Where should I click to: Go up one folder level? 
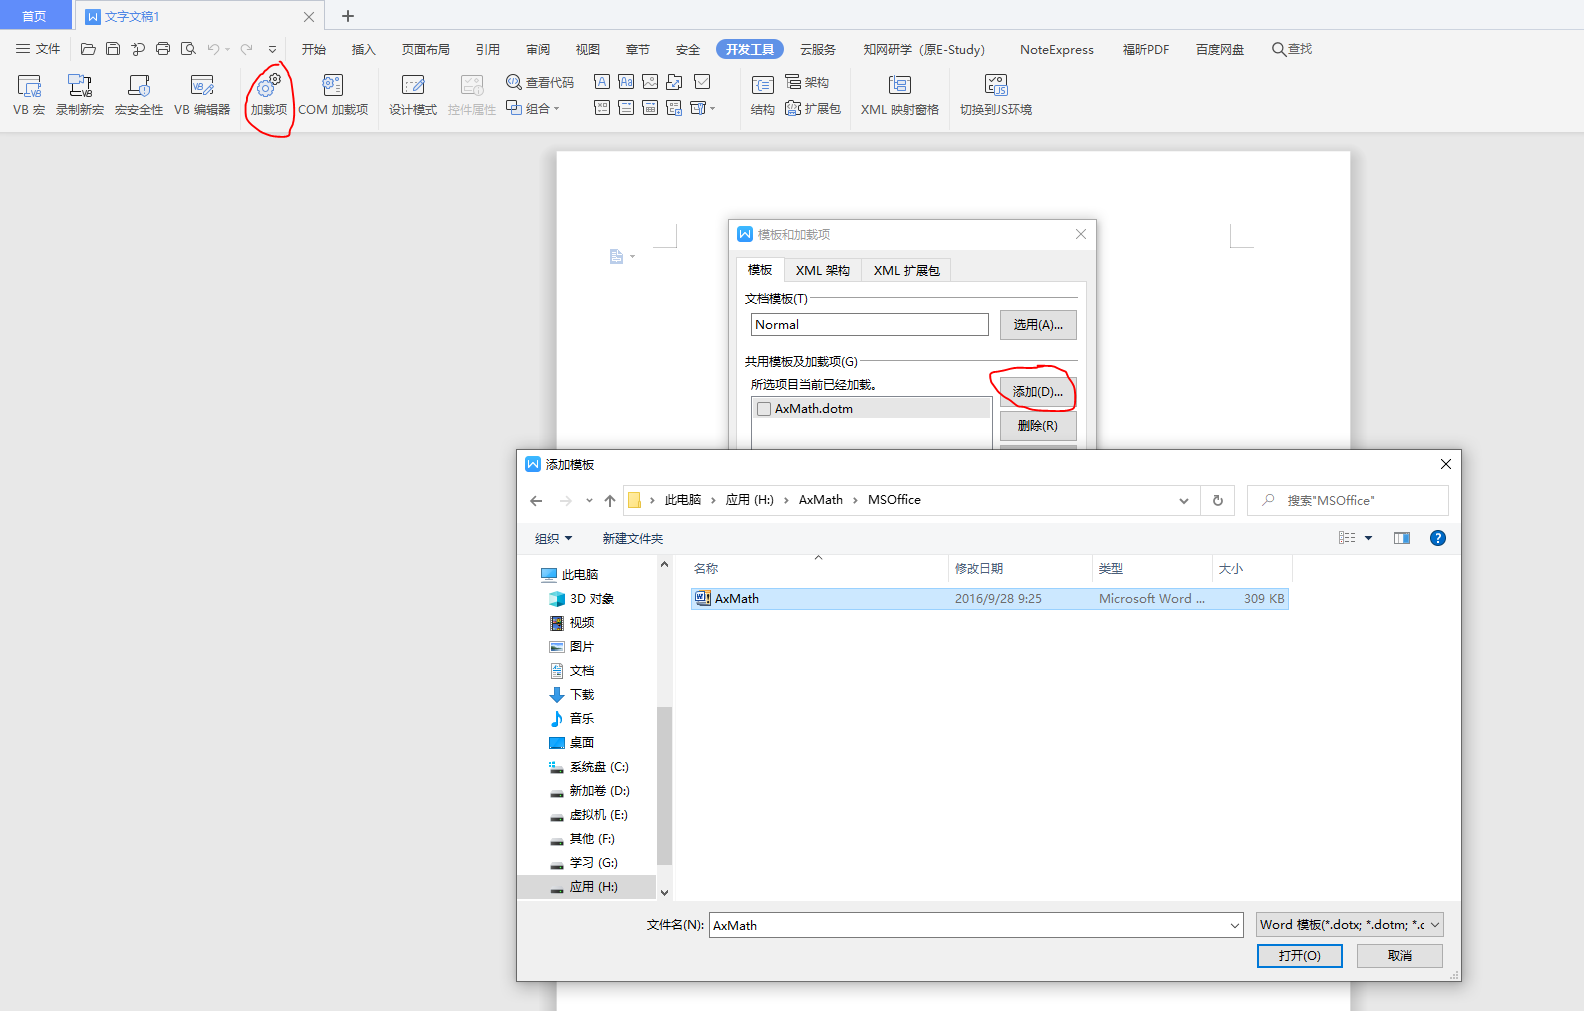point(610,501)
